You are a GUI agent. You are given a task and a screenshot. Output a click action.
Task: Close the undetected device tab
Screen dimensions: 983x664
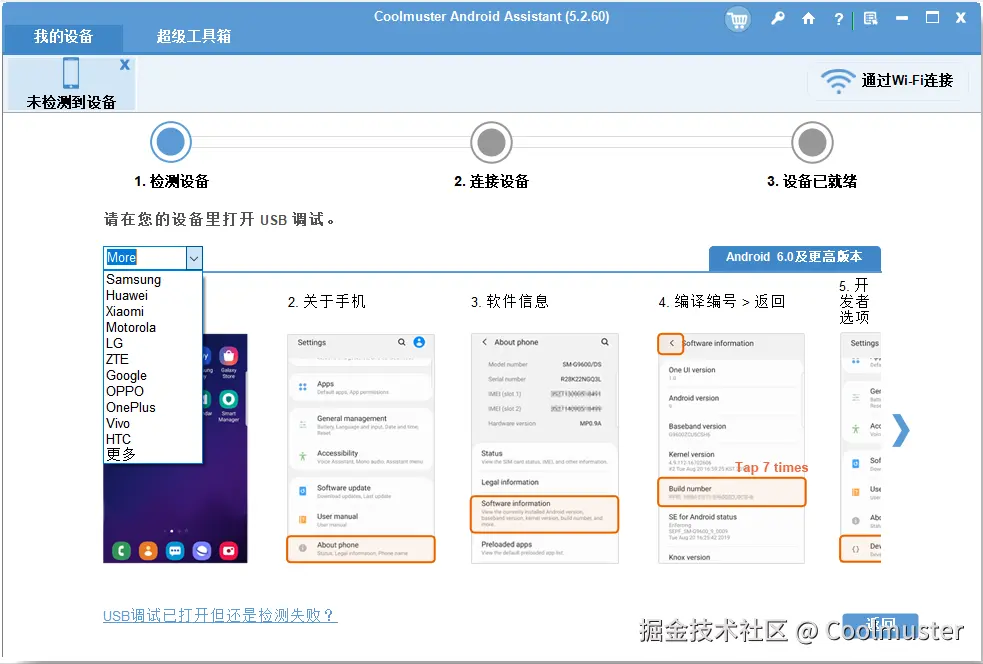point(125,65)
